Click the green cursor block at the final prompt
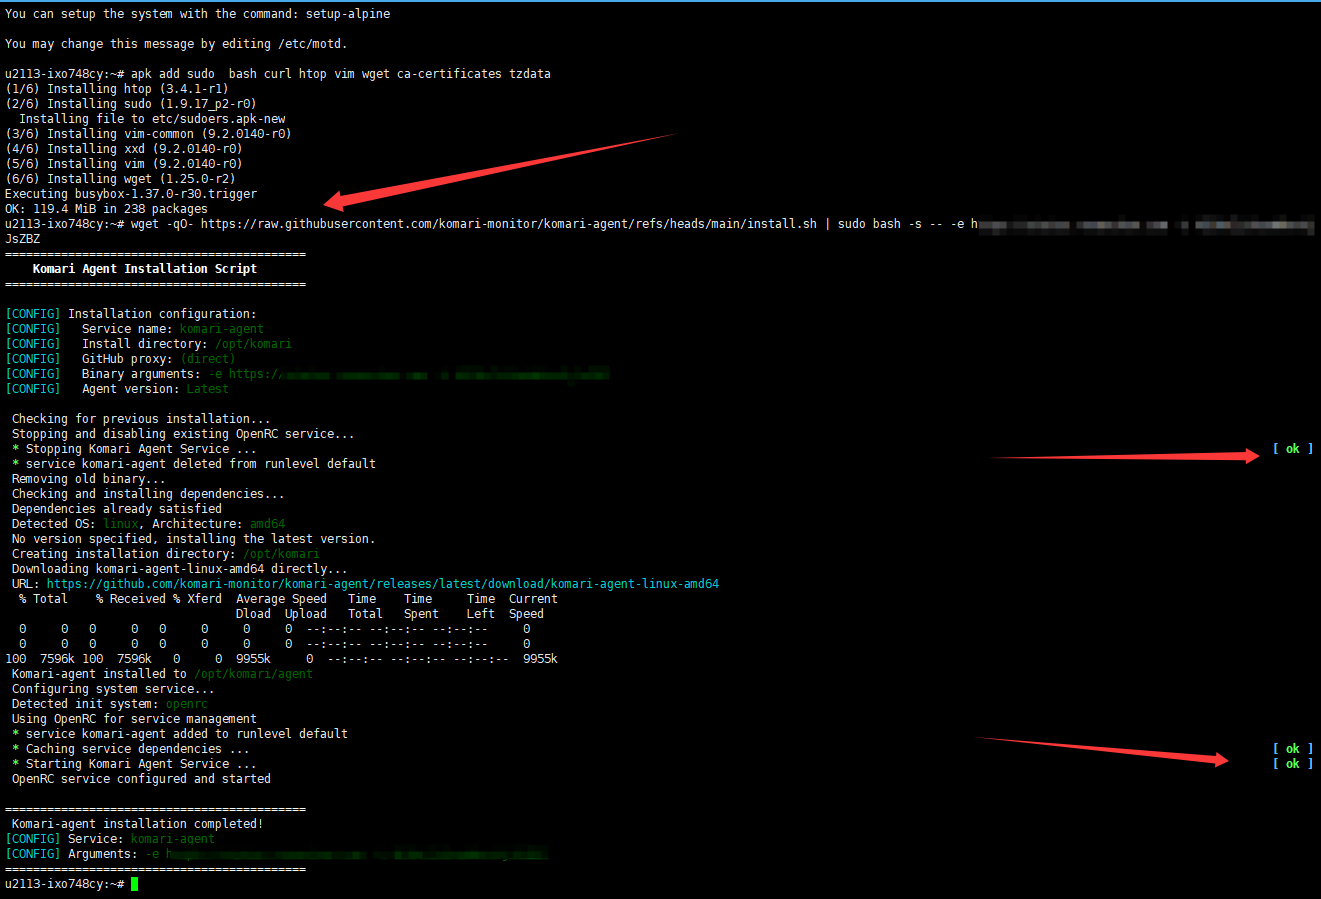 [x=134, y=884]
